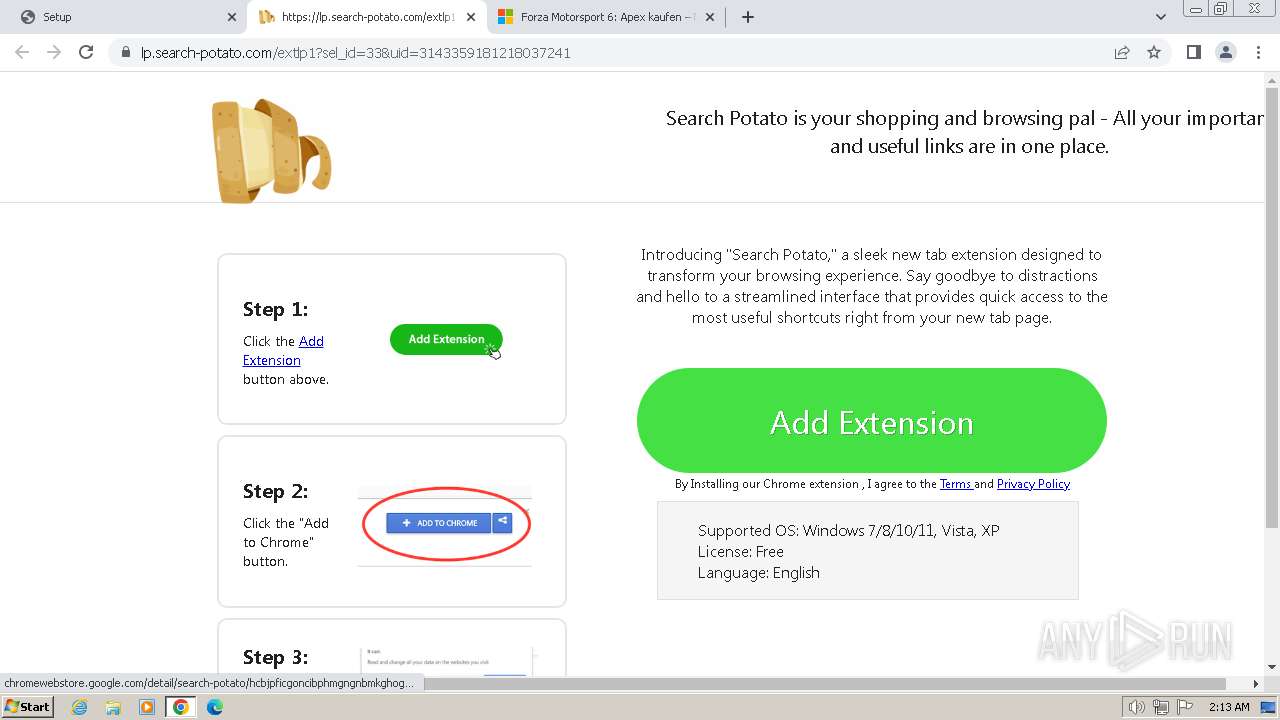This screenshot has height=720, width=1280.
Task: Open media player from taskbar
Action: [147, 707]
